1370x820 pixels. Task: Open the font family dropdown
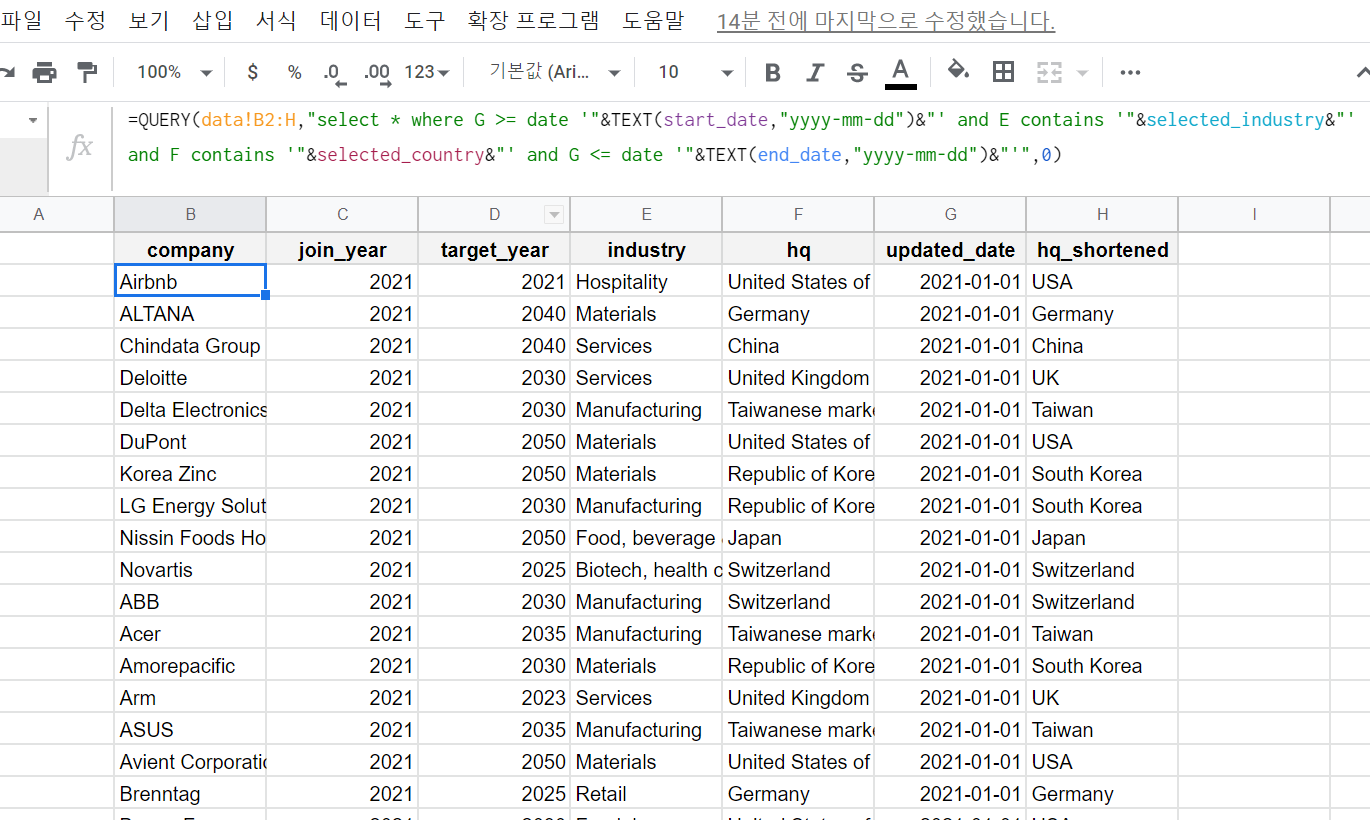pyautogui.click(x=555, y=72)
